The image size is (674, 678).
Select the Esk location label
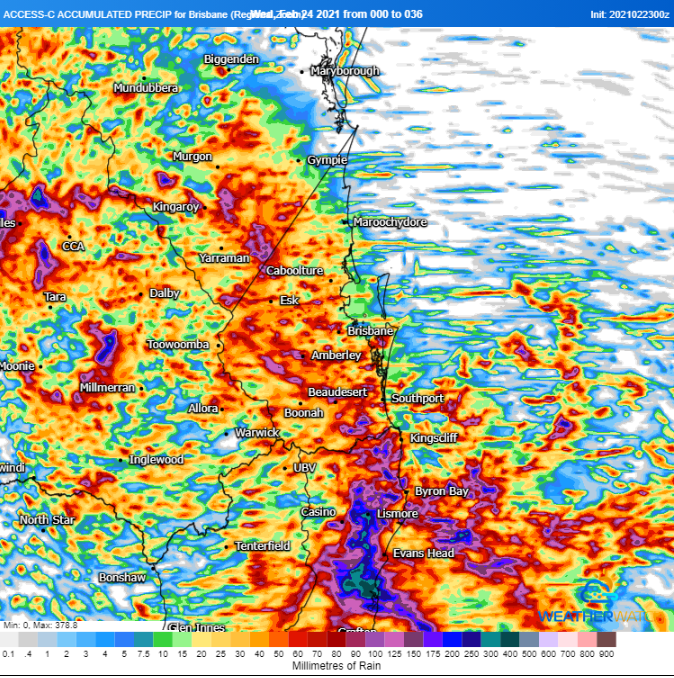(x=289, y=301)
